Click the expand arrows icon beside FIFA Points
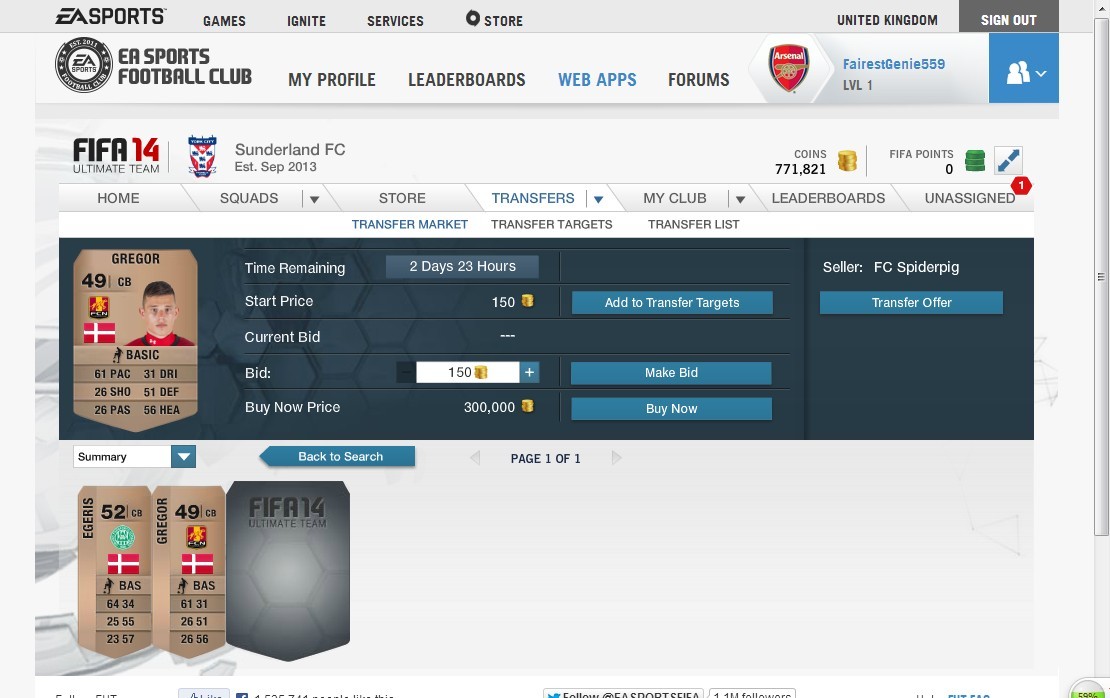The height and width of the screenshot is (698, 1110). tap(1008, 161)
